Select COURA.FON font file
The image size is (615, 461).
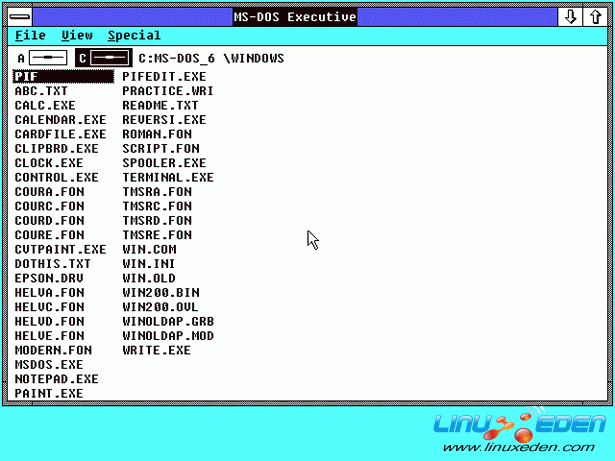pyautogui.click(x=49, y=192)
